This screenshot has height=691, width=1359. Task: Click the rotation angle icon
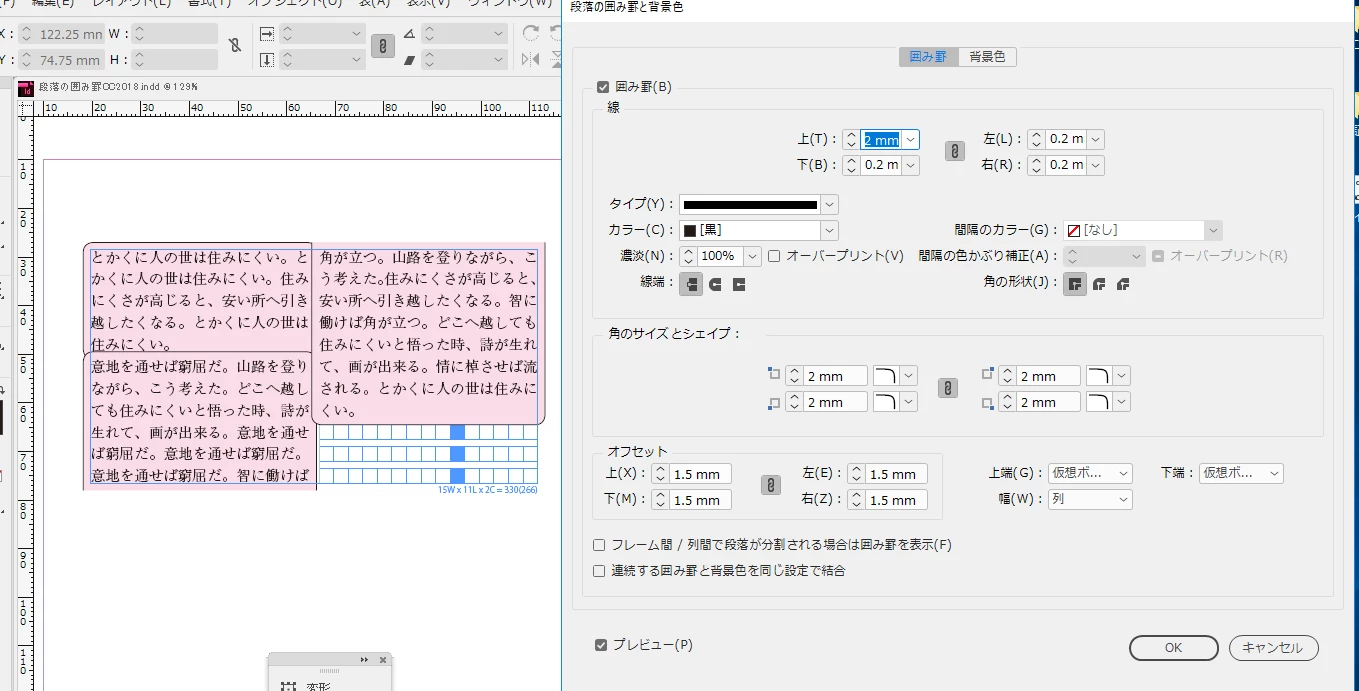pyautogui.click(x=409, y=34)
